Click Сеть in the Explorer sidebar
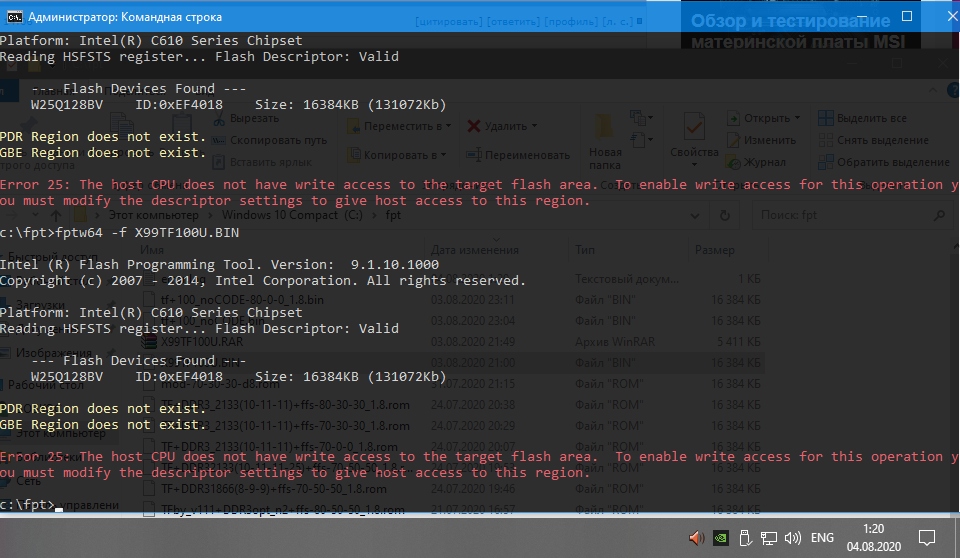This screenshot has height=558, width=960. click(x=29, y=481)
